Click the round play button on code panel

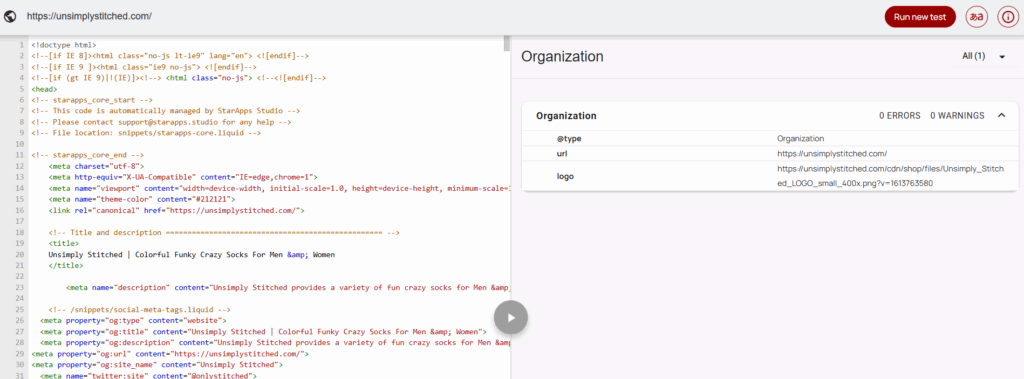(511, 318)
